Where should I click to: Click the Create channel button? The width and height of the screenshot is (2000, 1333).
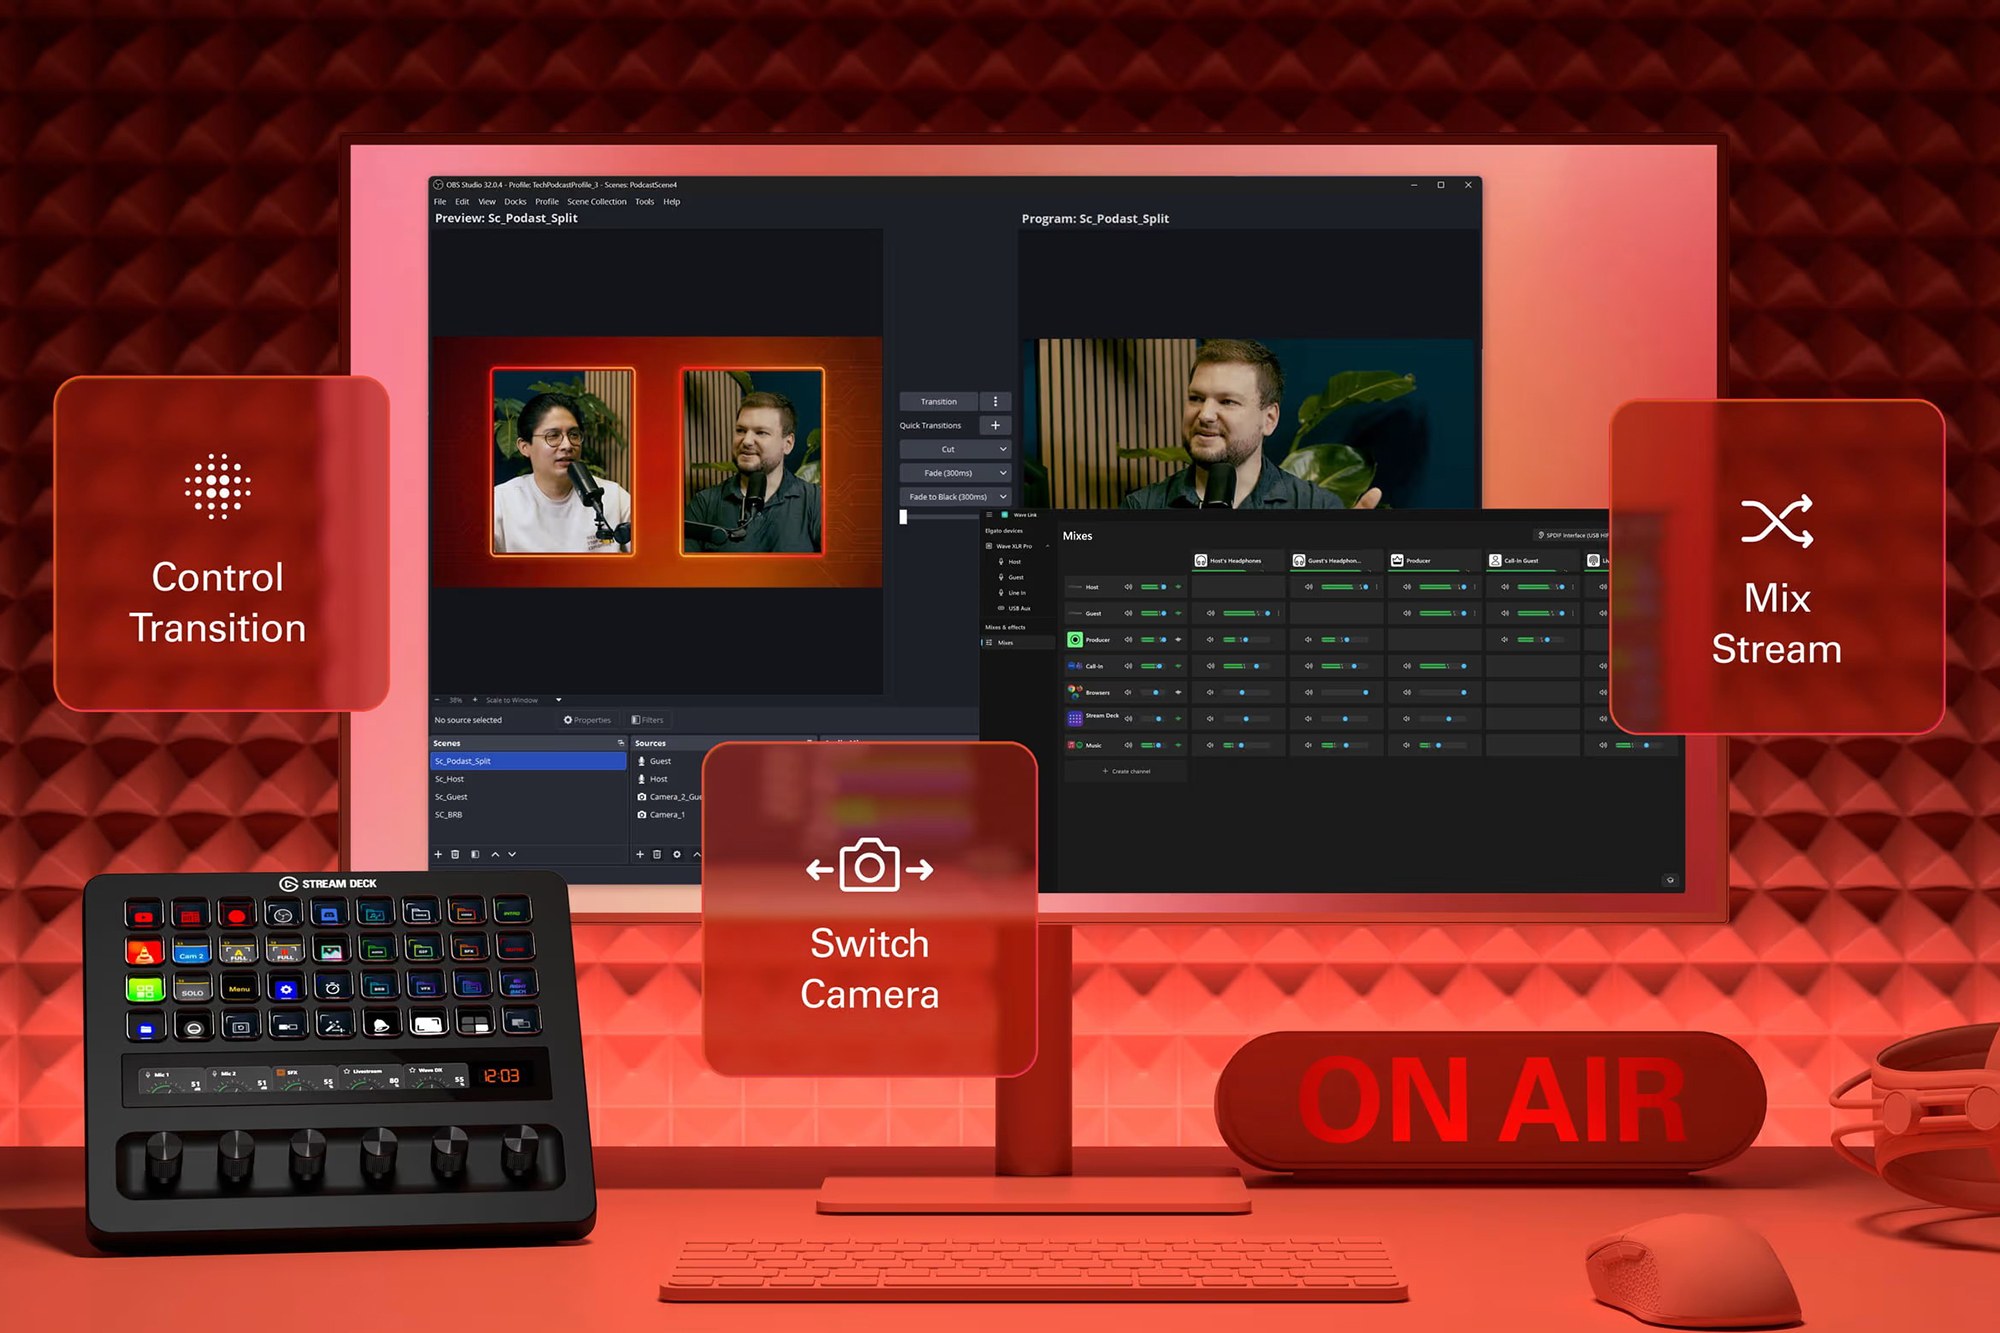pyautogui.click(x=1126, y=771)
